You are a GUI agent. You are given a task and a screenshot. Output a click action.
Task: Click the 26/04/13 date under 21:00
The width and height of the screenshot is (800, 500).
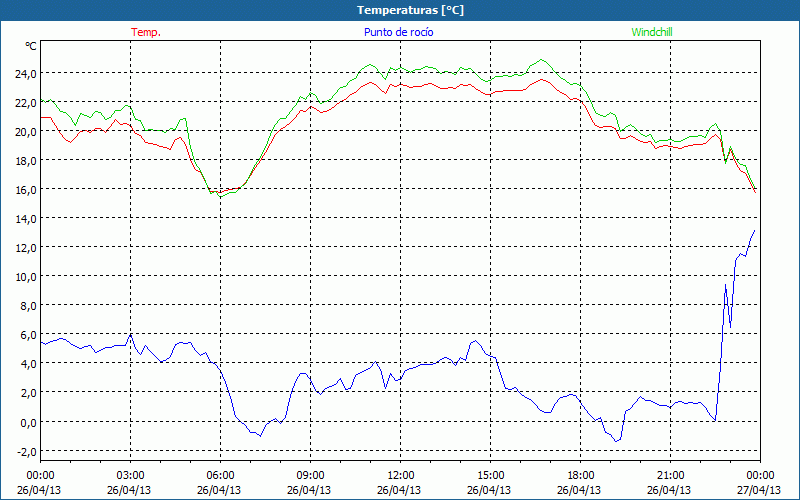point(669,490)
